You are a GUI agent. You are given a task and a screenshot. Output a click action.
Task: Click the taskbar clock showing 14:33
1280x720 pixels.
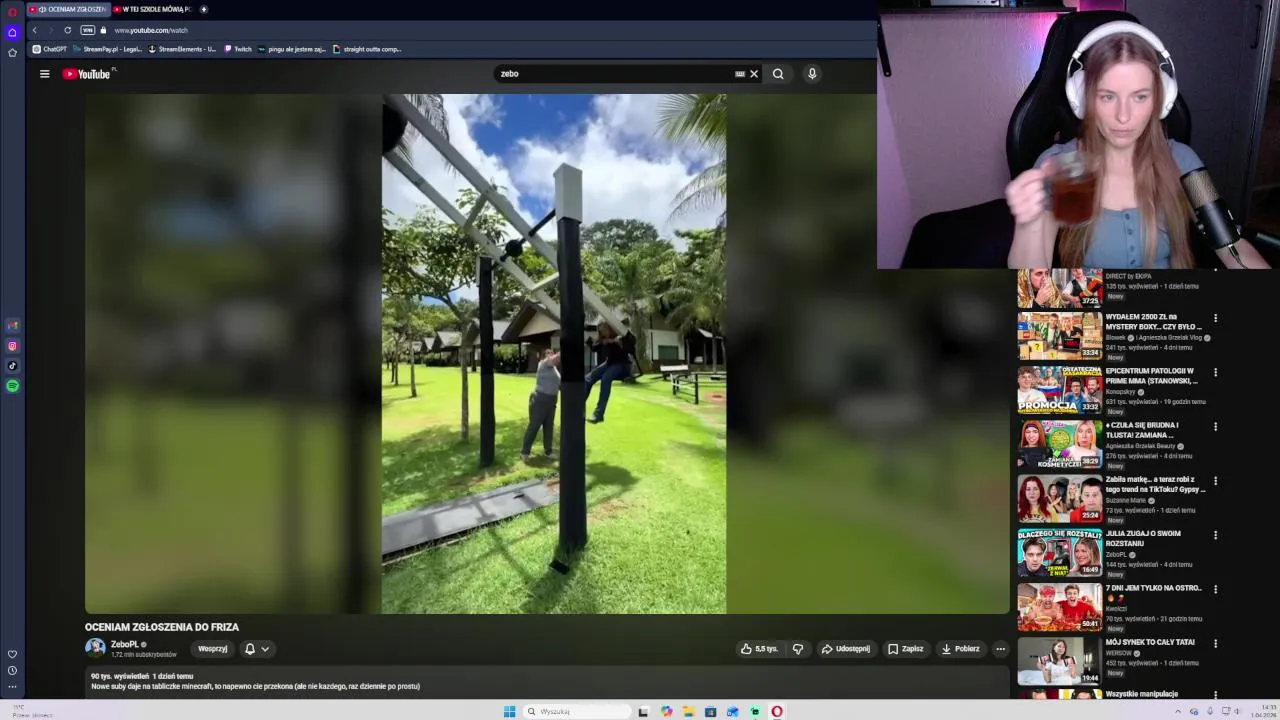click(1263, 712)
